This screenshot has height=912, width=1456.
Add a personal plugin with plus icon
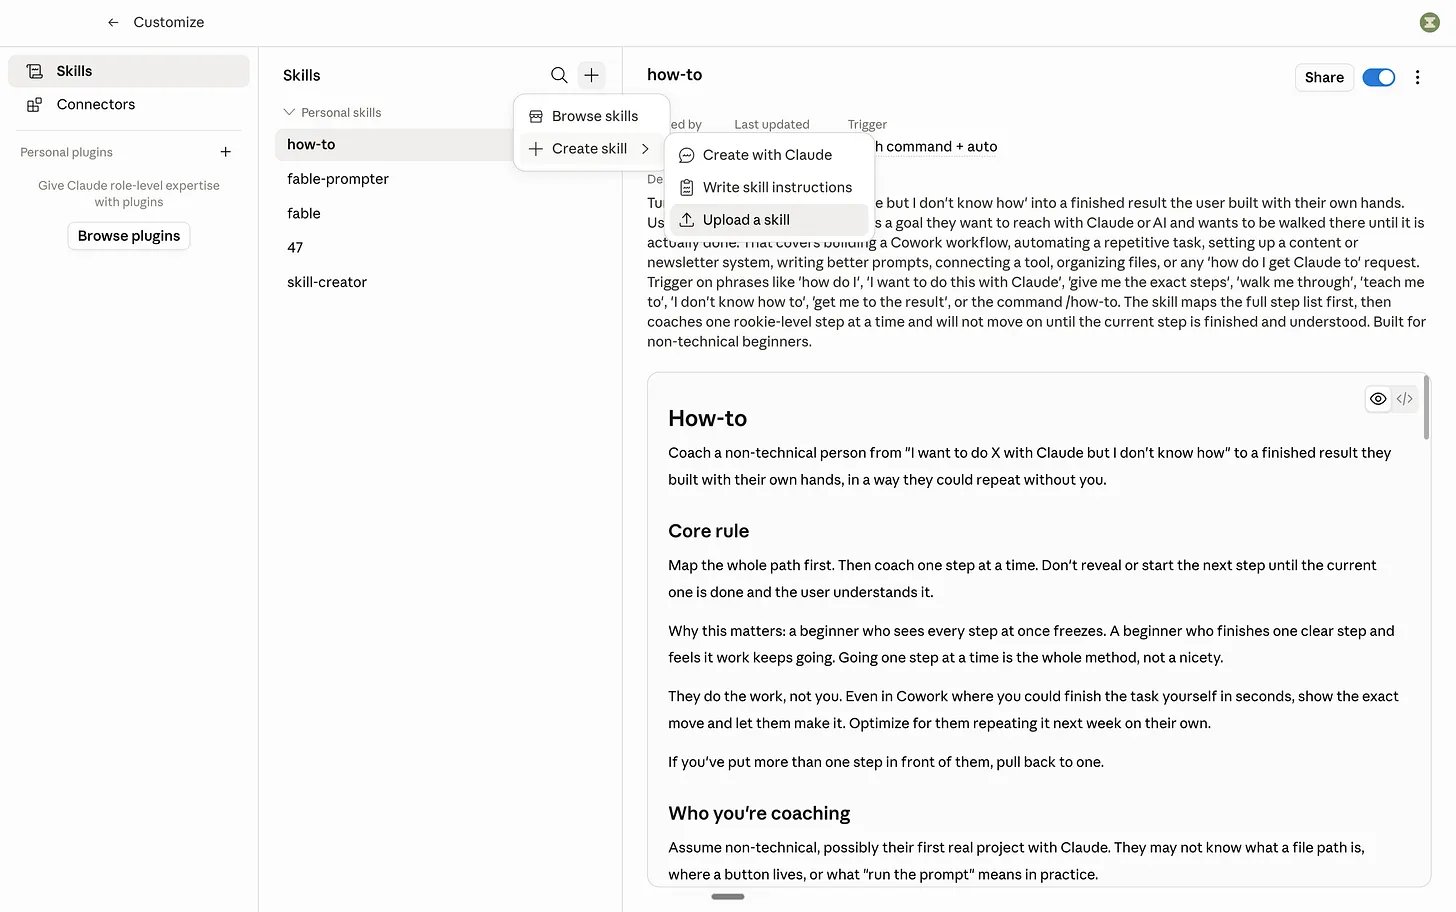[x=226, y=152]
